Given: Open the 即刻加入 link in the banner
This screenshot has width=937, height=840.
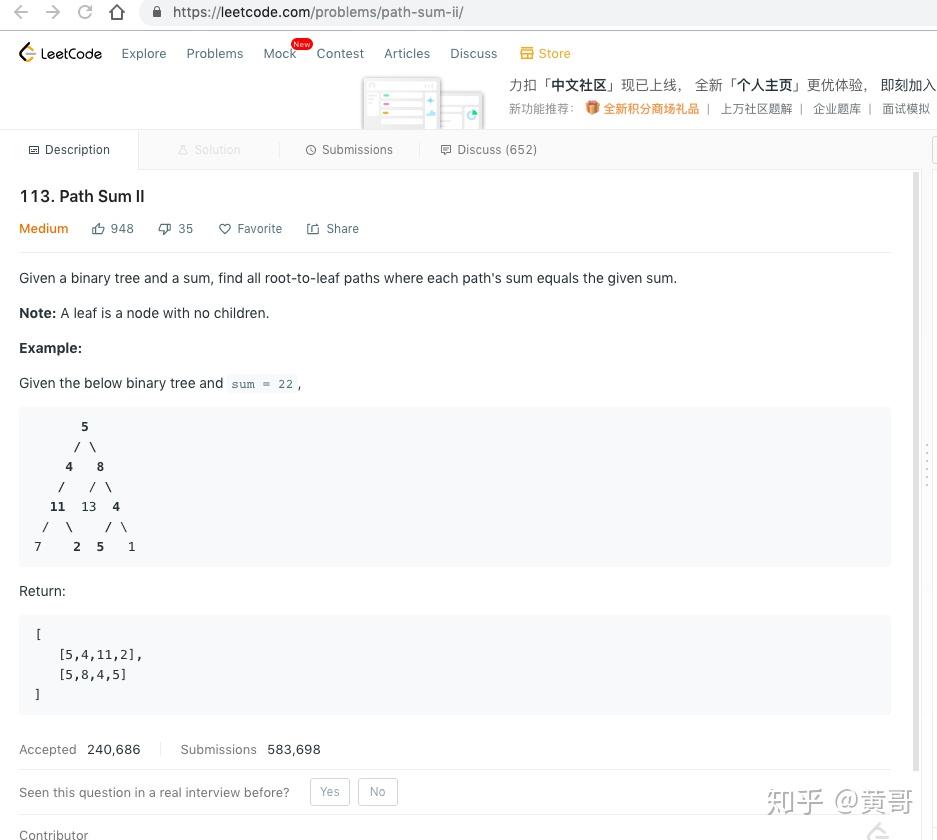Looking at the screenshot, I should [906, 84].
